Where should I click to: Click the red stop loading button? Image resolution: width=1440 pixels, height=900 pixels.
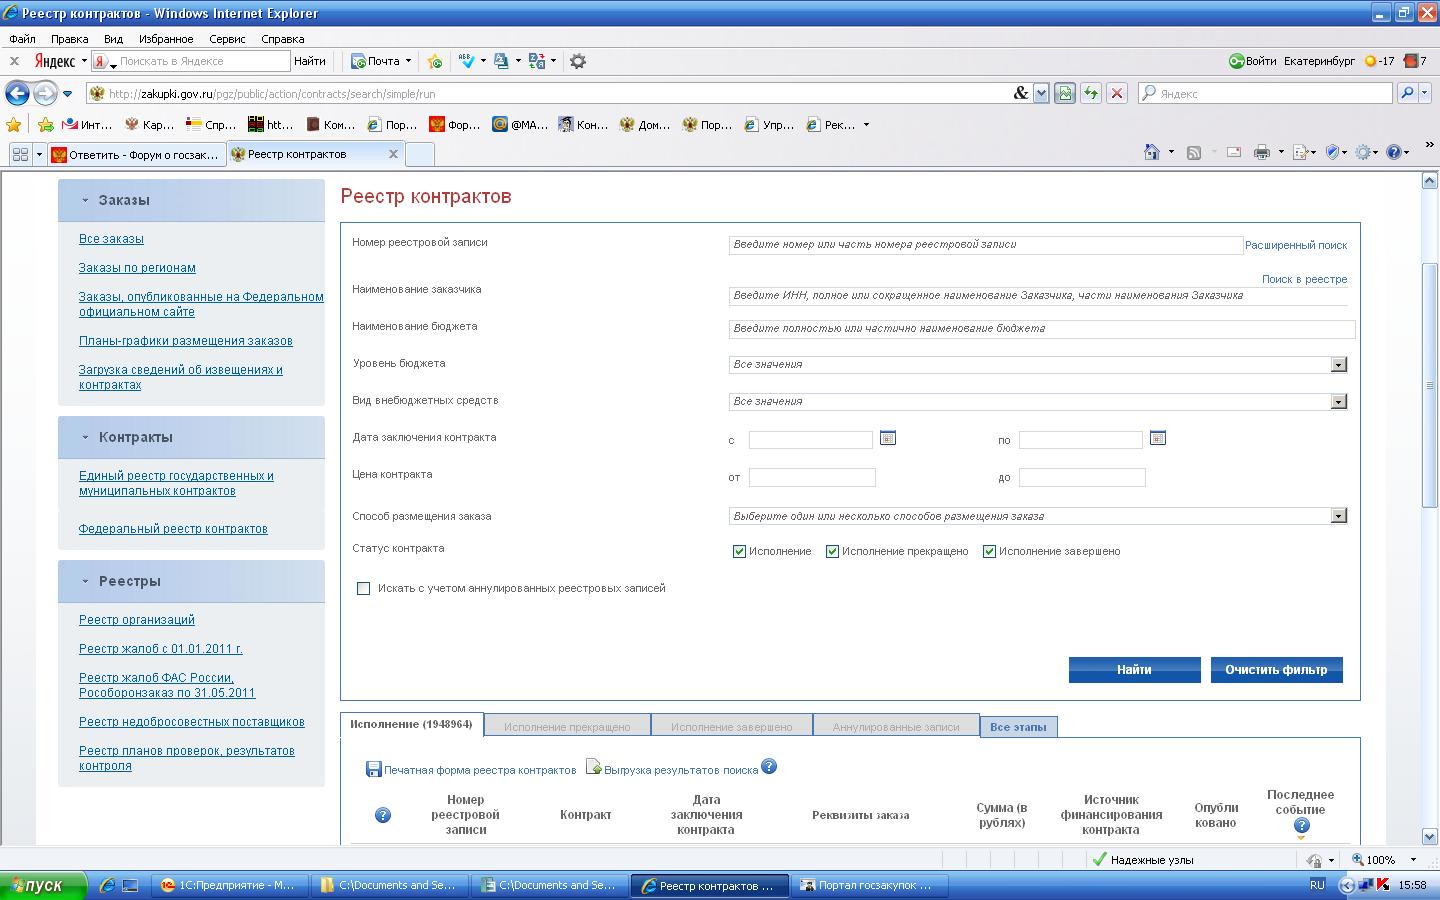pos(1117,93)
